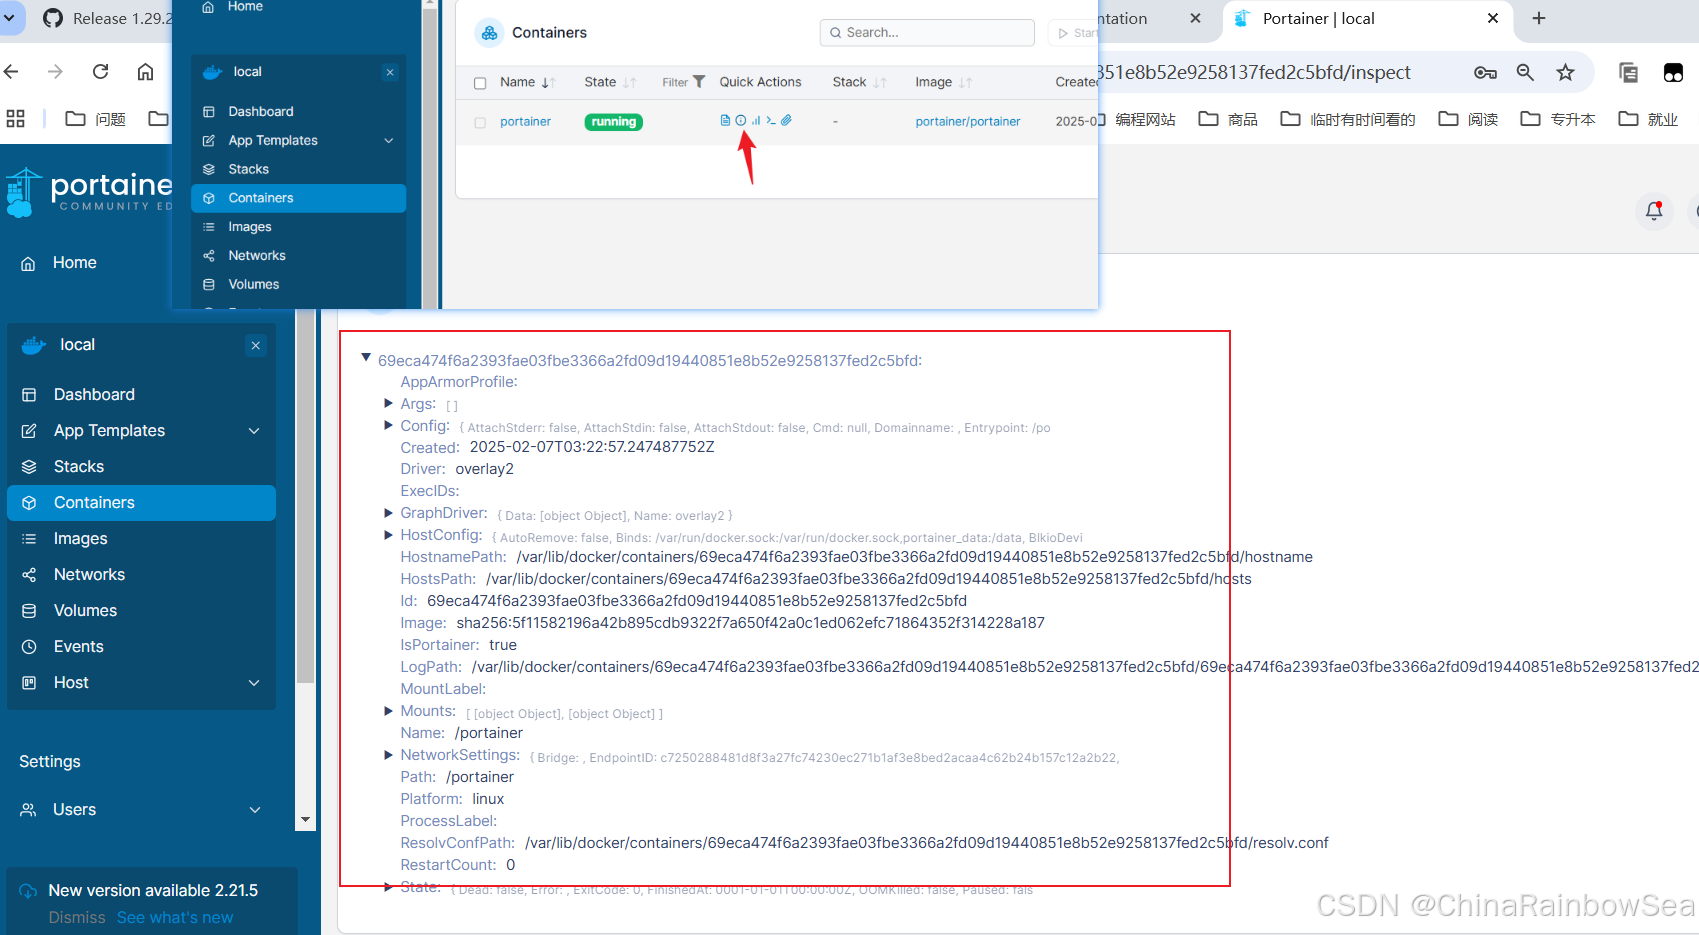Open Images in the main sidebar
Screen dimensions: 1699x935
pos(141,539)
